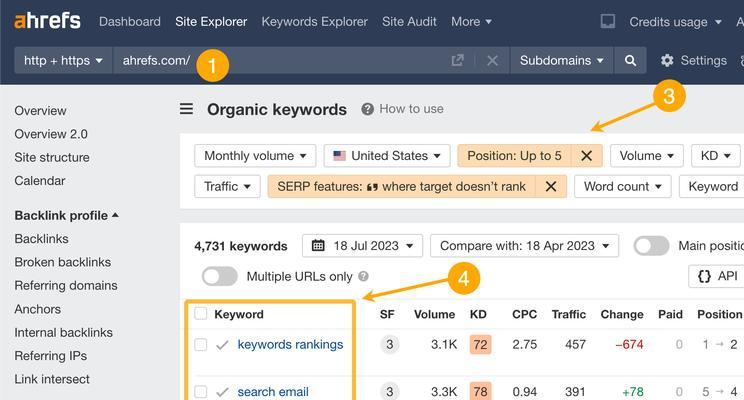Open the KD filter dropdown
The image size is (744, 400).
716,156
